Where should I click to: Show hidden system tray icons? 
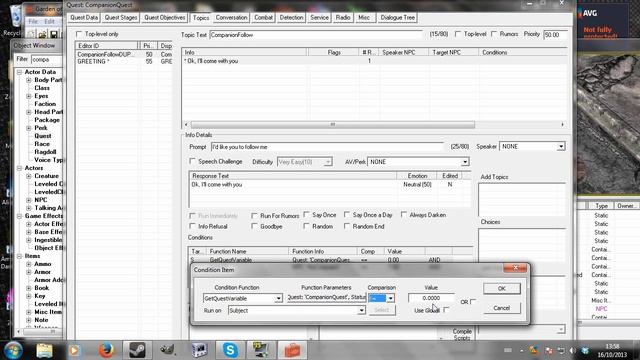[522, 351]
